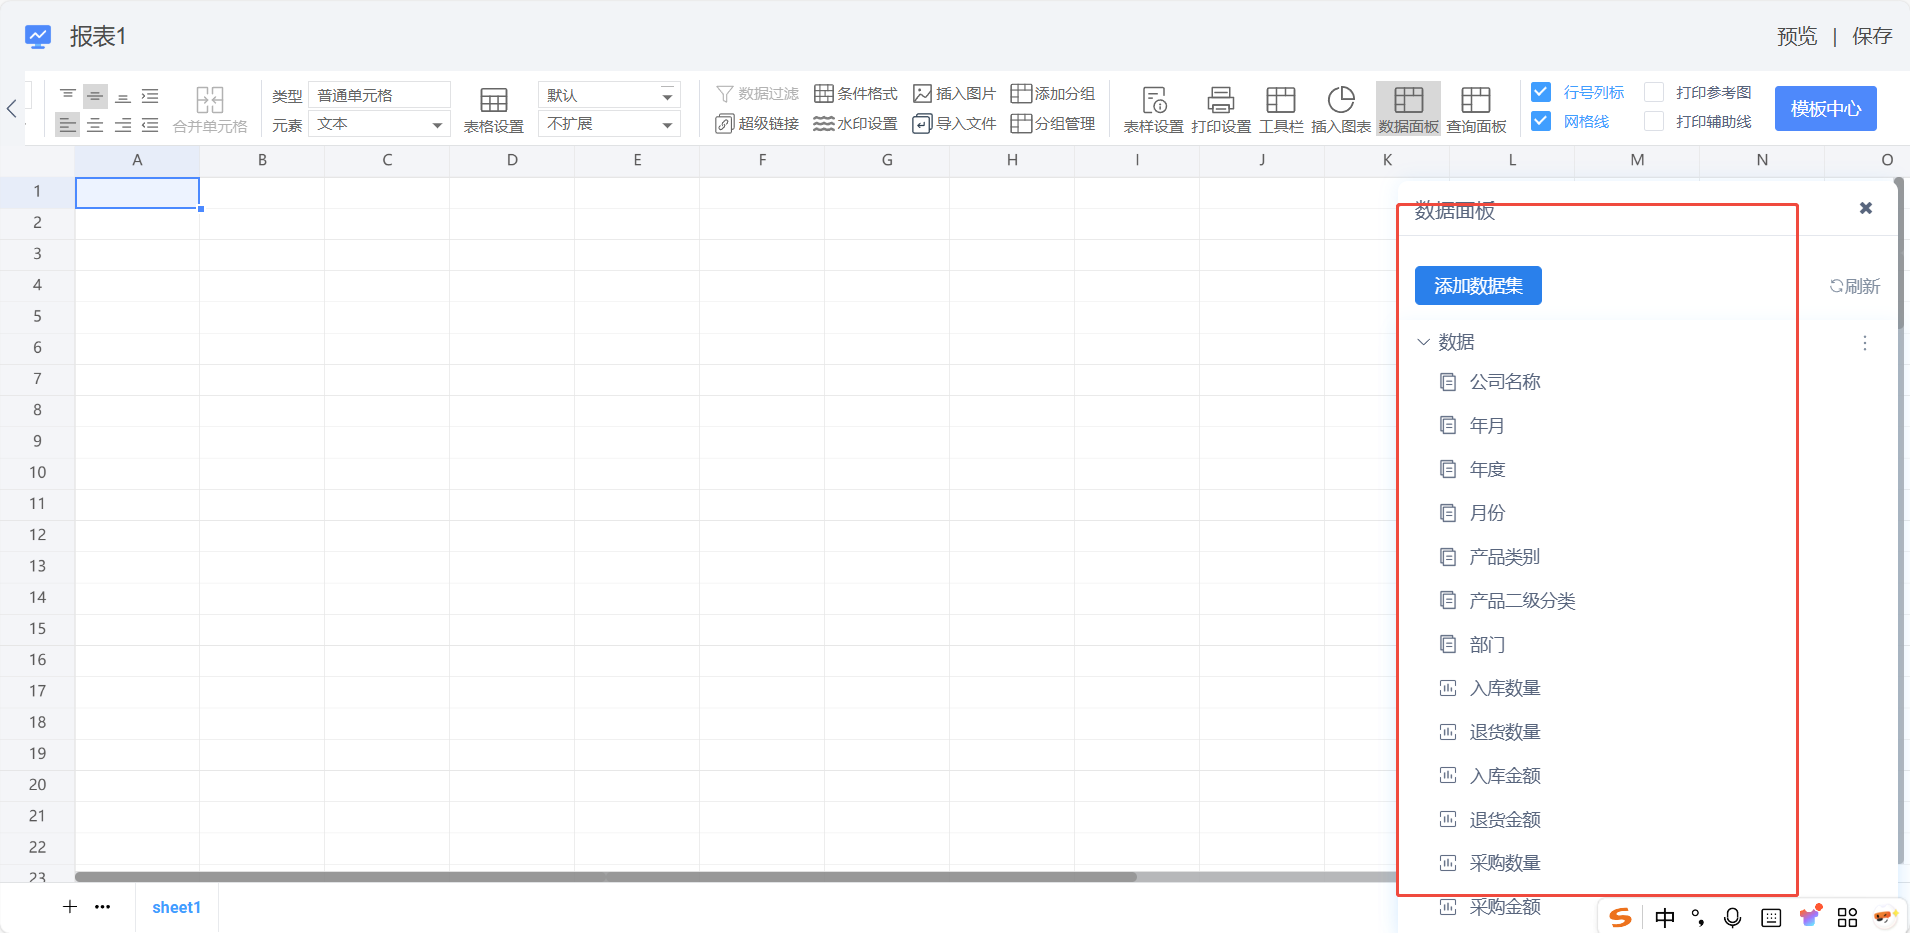
Task: Click the 添加数据集 button
Action: [x=1477, y=286]
